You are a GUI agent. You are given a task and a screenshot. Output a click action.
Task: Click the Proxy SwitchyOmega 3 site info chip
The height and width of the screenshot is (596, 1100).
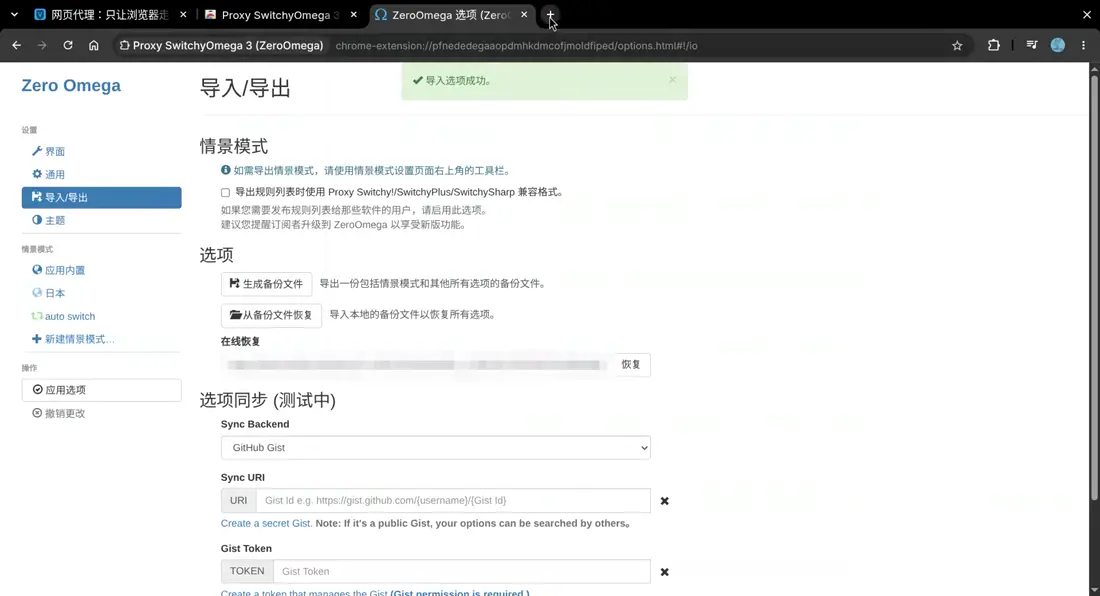(221, 46)
